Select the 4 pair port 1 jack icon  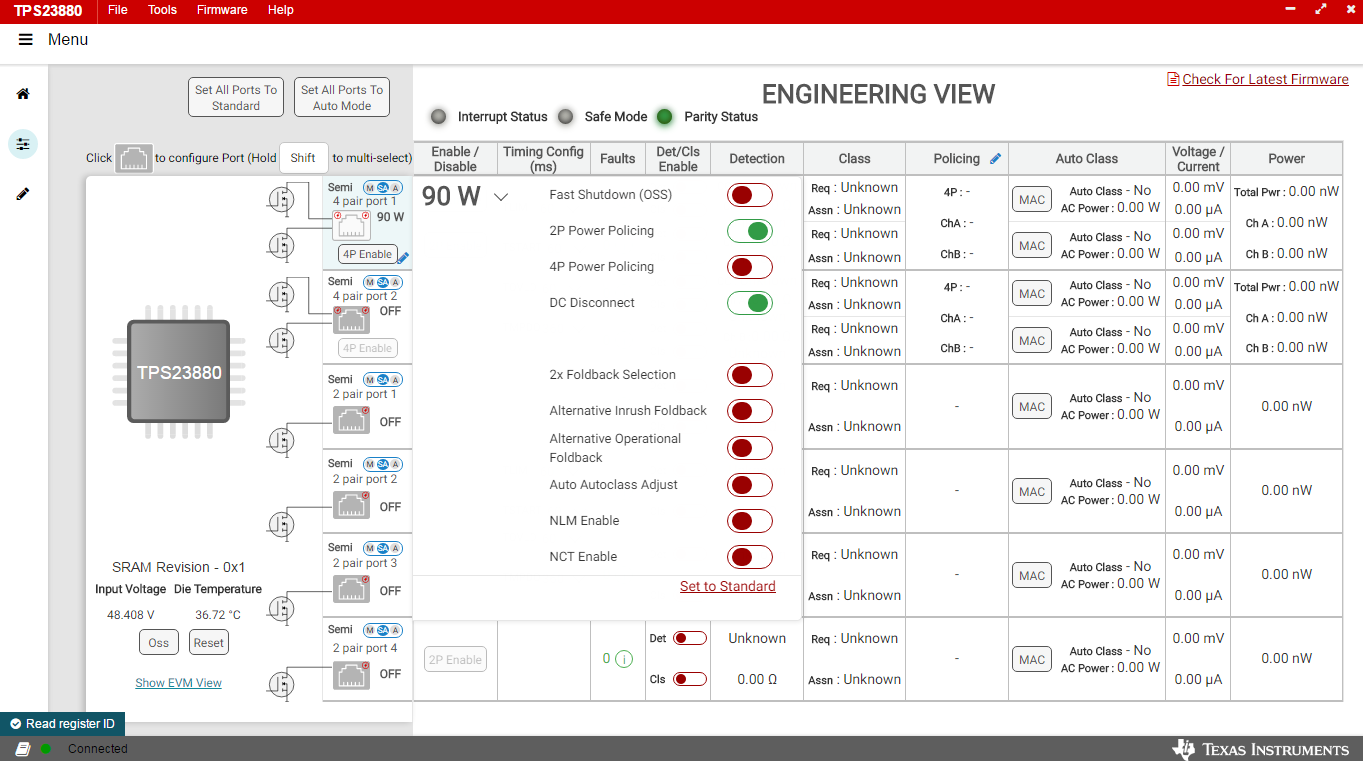point(351,226)
